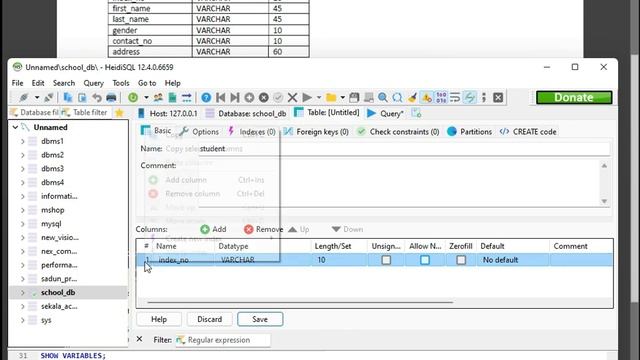Toggle the binary 1010 display icon

pos(441,98)
